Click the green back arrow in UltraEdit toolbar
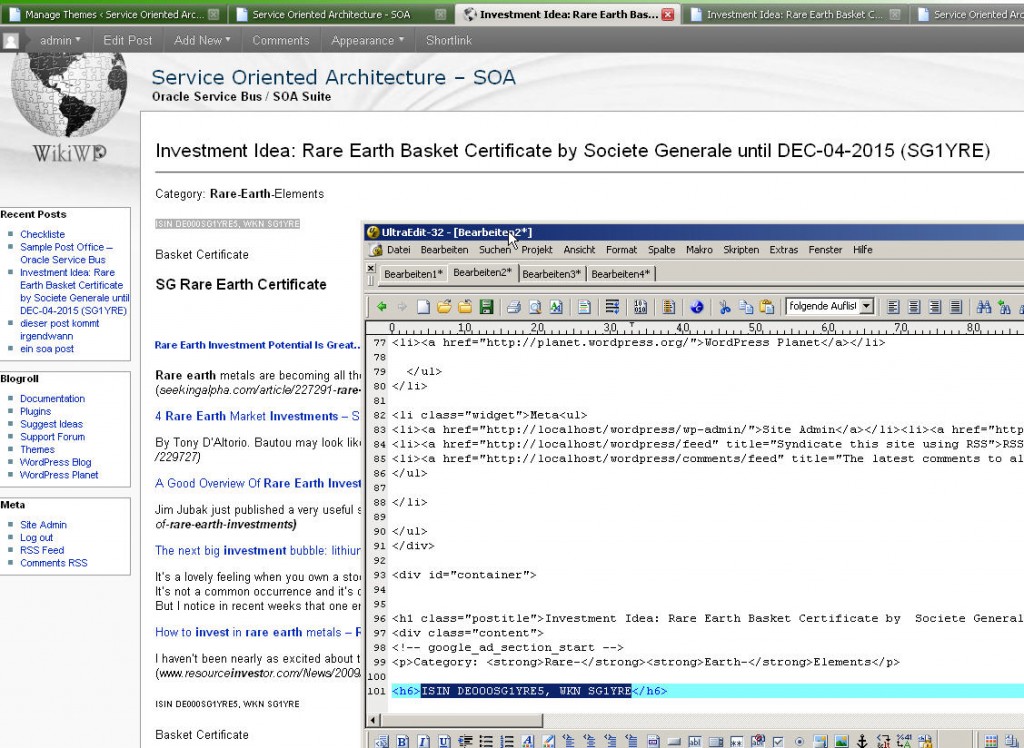 click(x=382, y=306)
